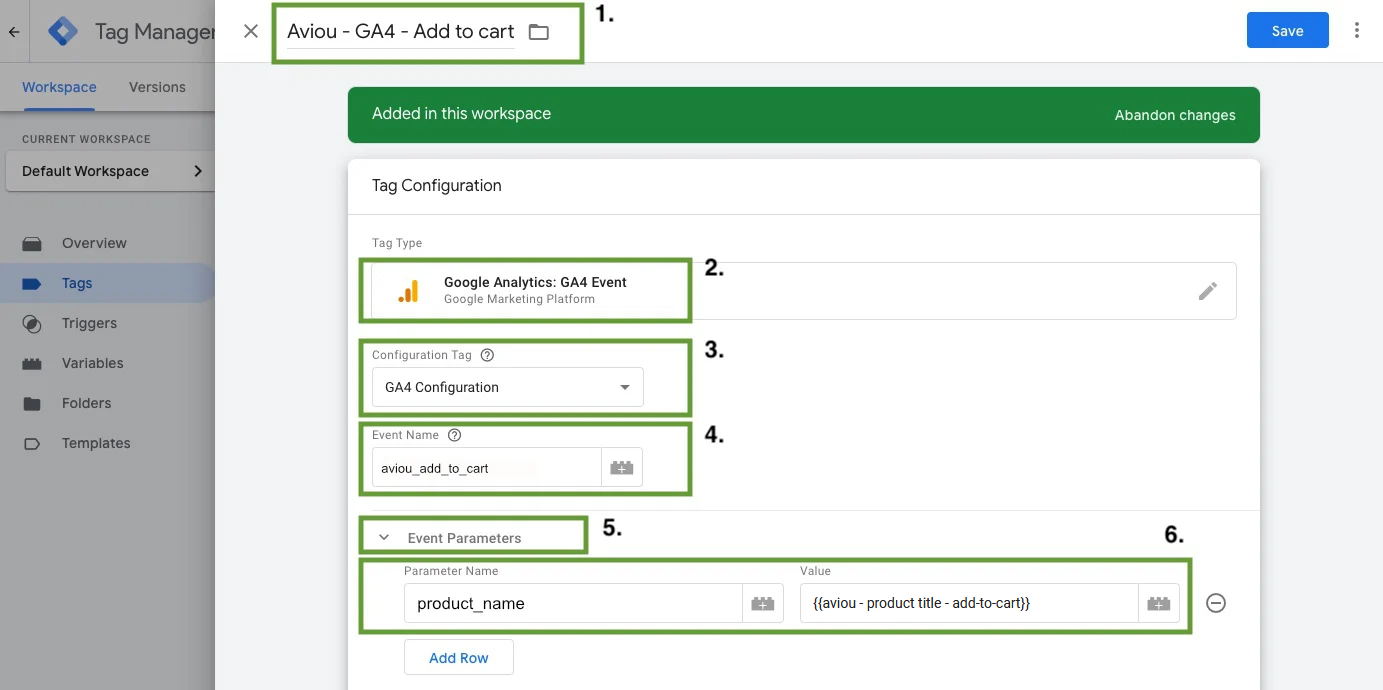Image resolution: width=1383 pixels, height=690 pixels.
Task: Edit the tag name field
Action: pos(401,31)
